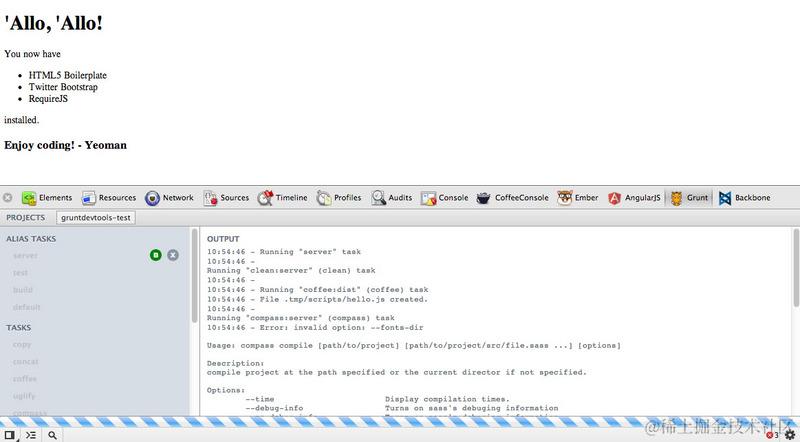Run the coffee task

(x=24, y=379)
